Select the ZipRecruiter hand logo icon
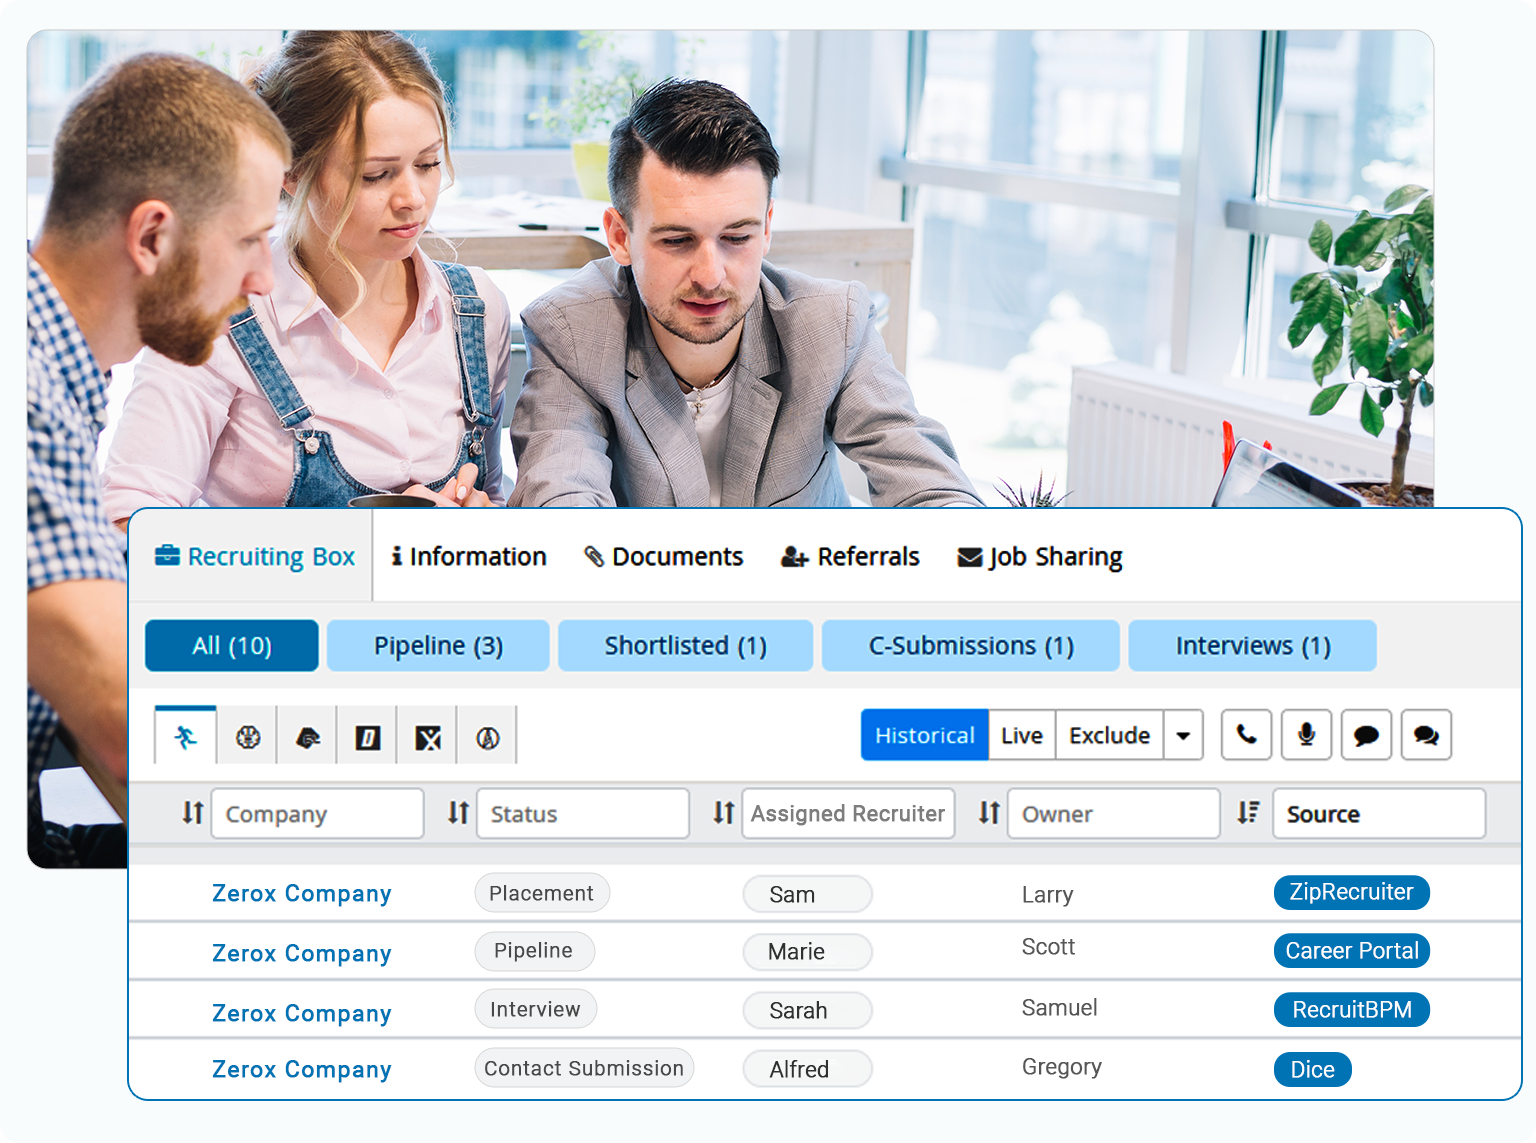Viewport: 1536px width, 1143px height. pyautogui.click(x=306, y=735)
